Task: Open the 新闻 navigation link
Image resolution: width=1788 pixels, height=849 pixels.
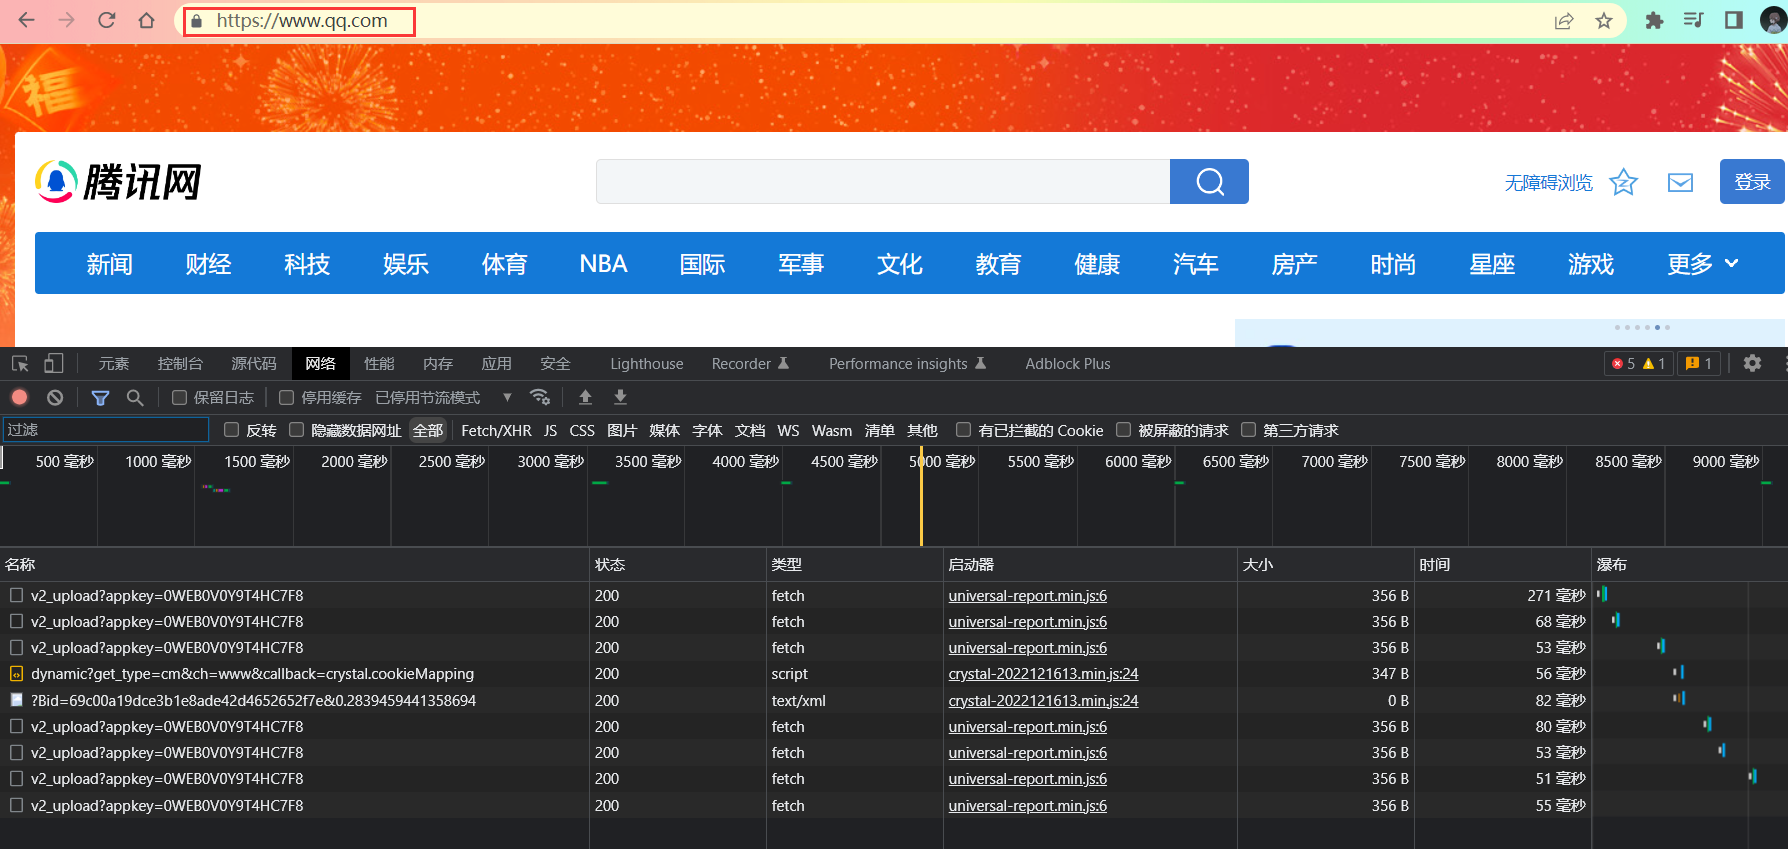Action: click(109, 264)
